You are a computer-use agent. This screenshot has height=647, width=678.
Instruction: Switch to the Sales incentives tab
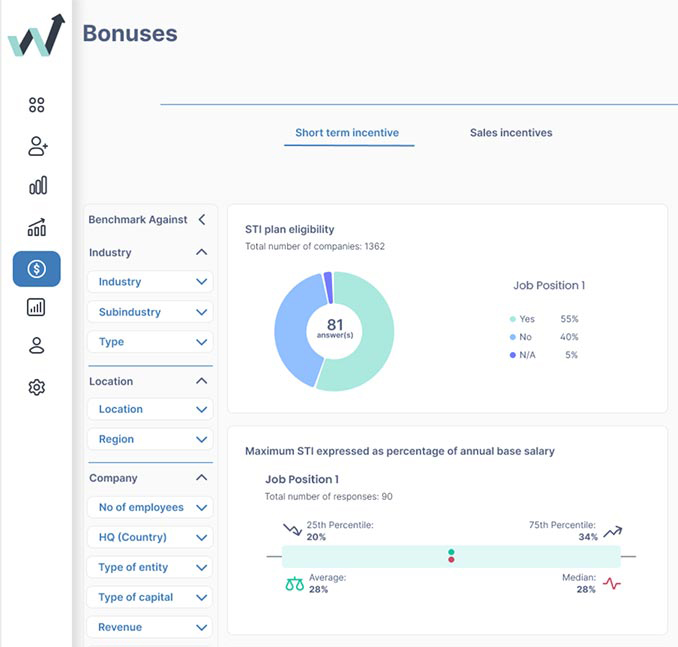[511, 133]
